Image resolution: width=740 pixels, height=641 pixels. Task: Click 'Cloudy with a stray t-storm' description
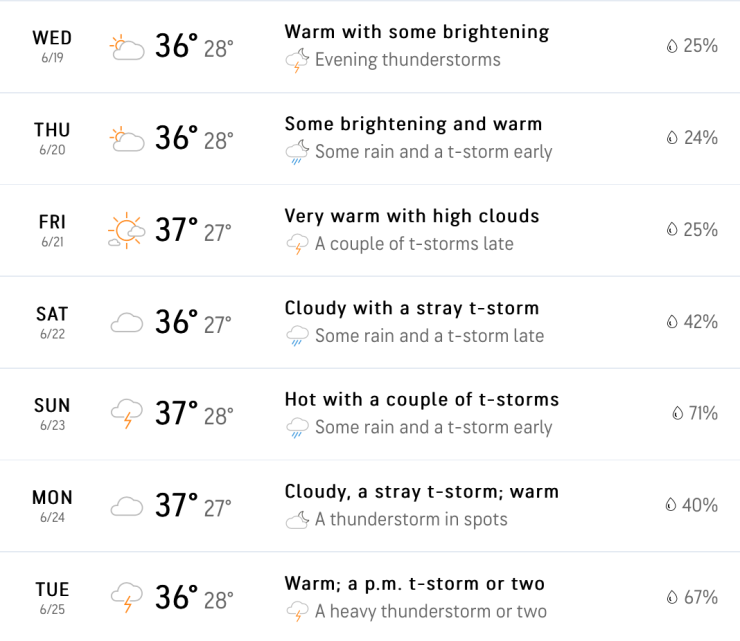412,308
